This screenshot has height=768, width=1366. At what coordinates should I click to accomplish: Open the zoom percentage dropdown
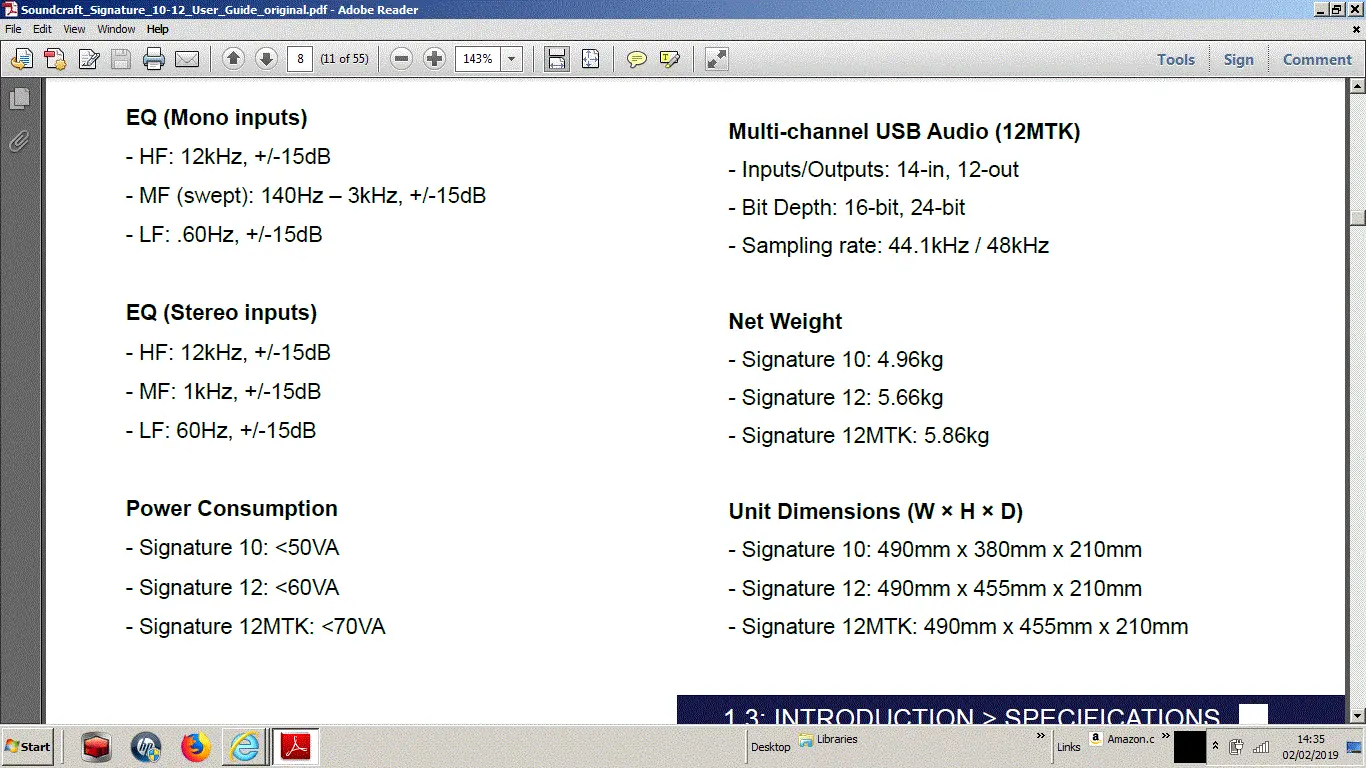tap(512, 59)
